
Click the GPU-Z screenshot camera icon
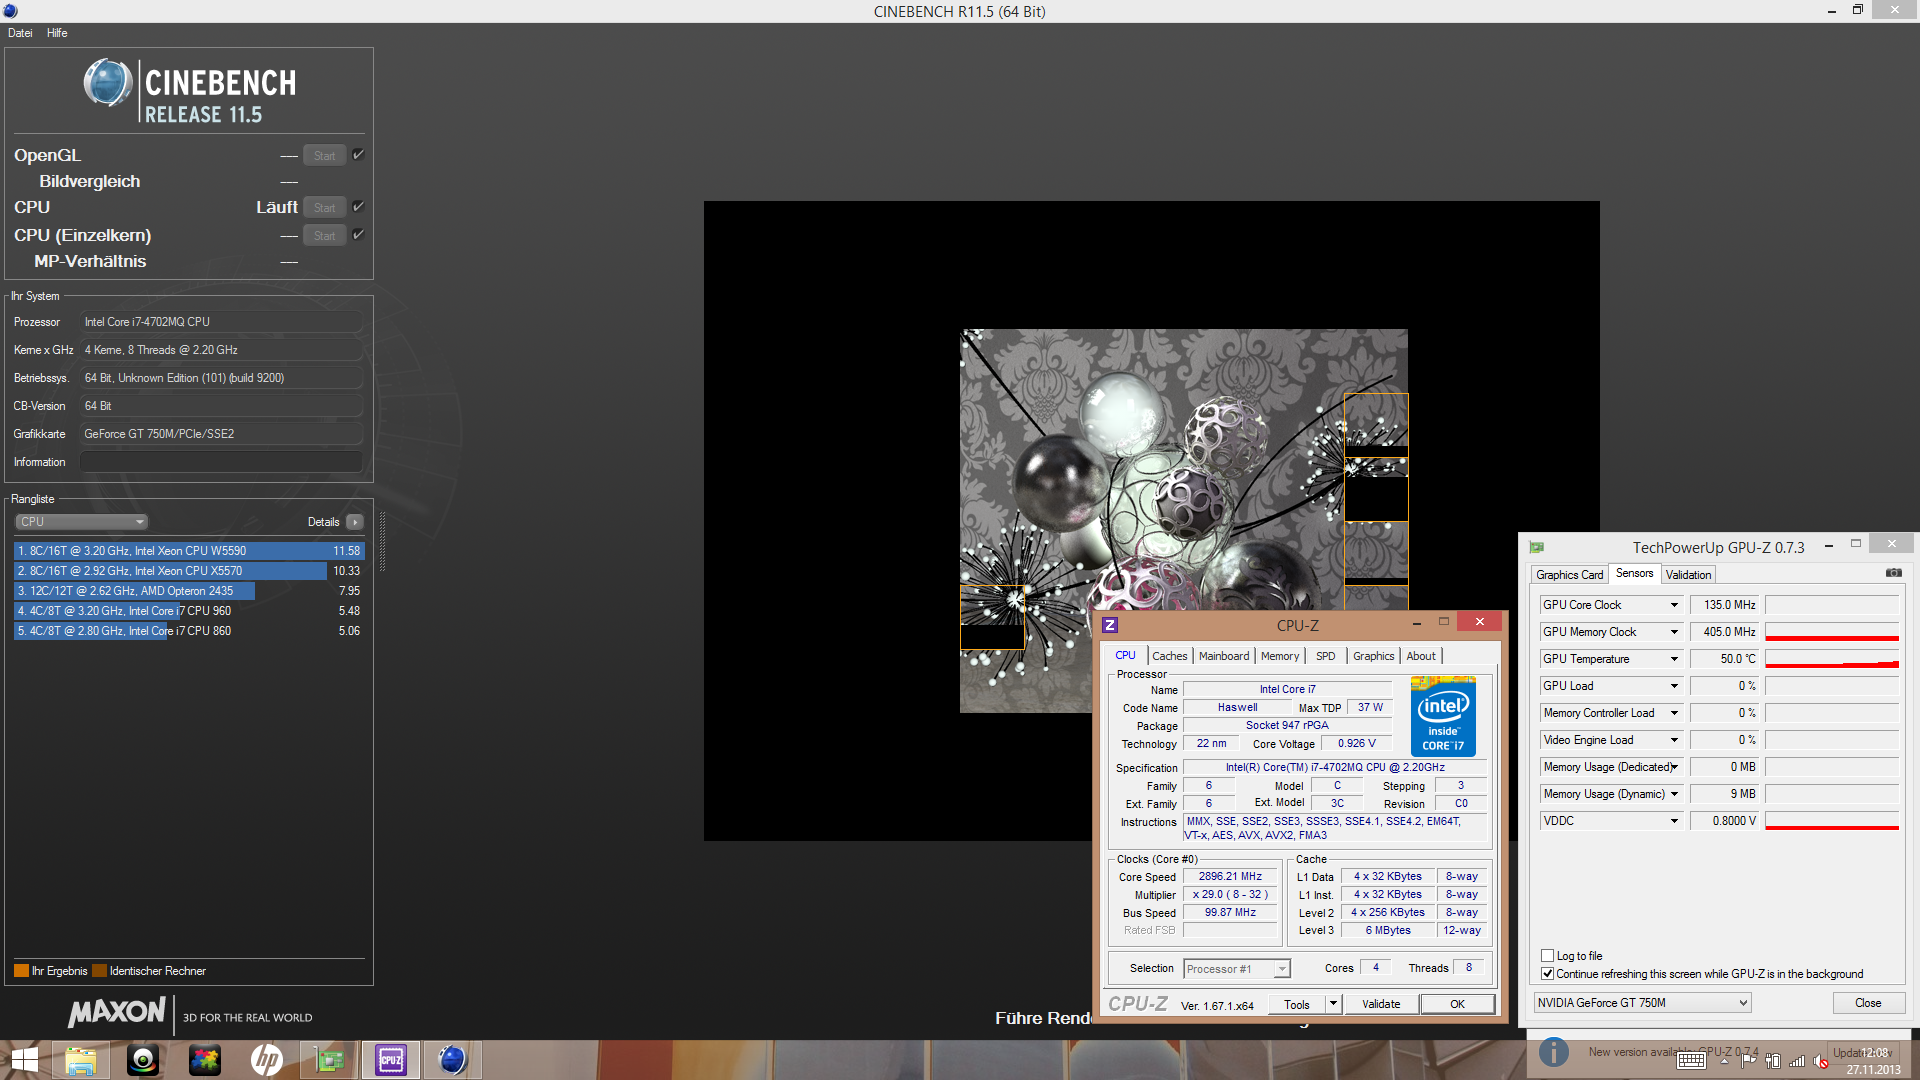[x=1893, y=573]
